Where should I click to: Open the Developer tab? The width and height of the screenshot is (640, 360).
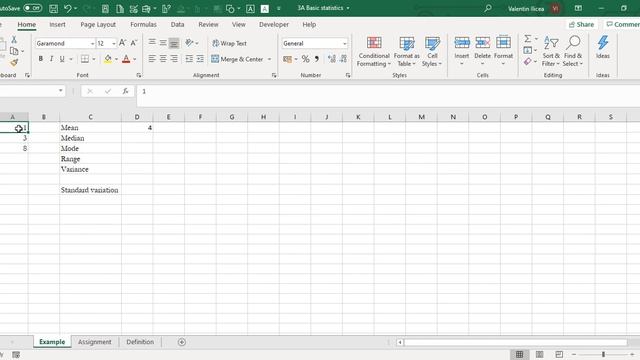tap(274, 24)
